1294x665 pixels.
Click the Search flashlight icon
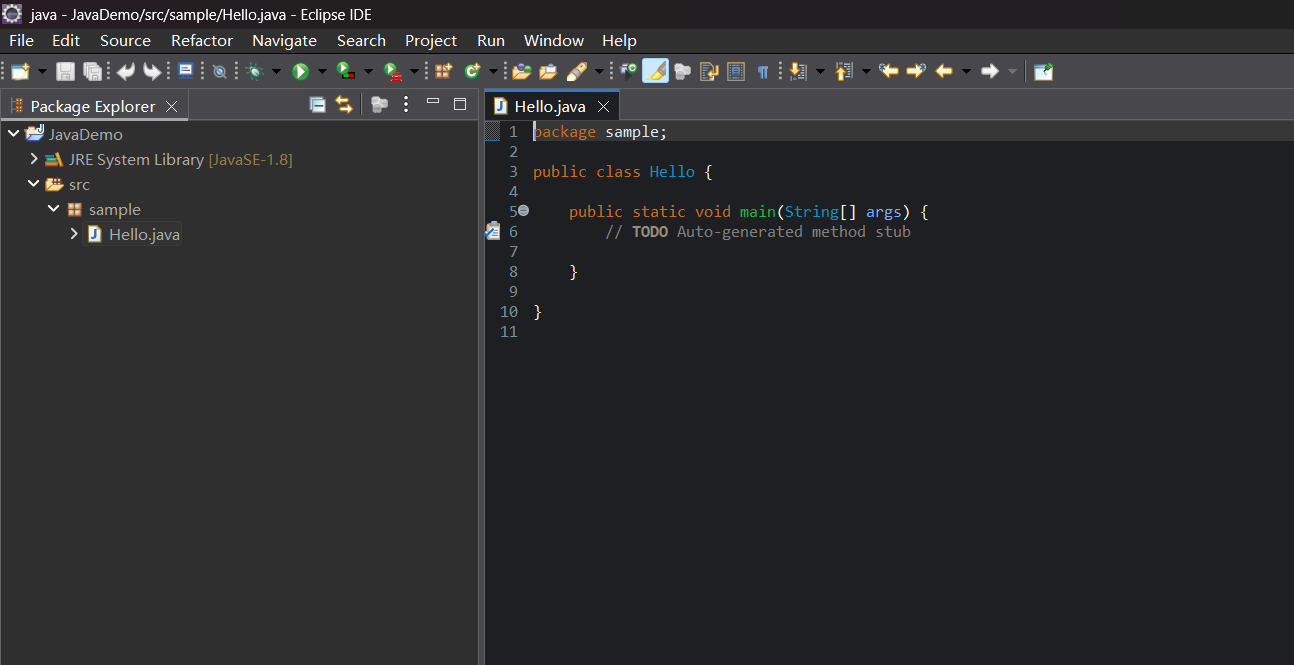pyautogui.click(x=577, y=71)
